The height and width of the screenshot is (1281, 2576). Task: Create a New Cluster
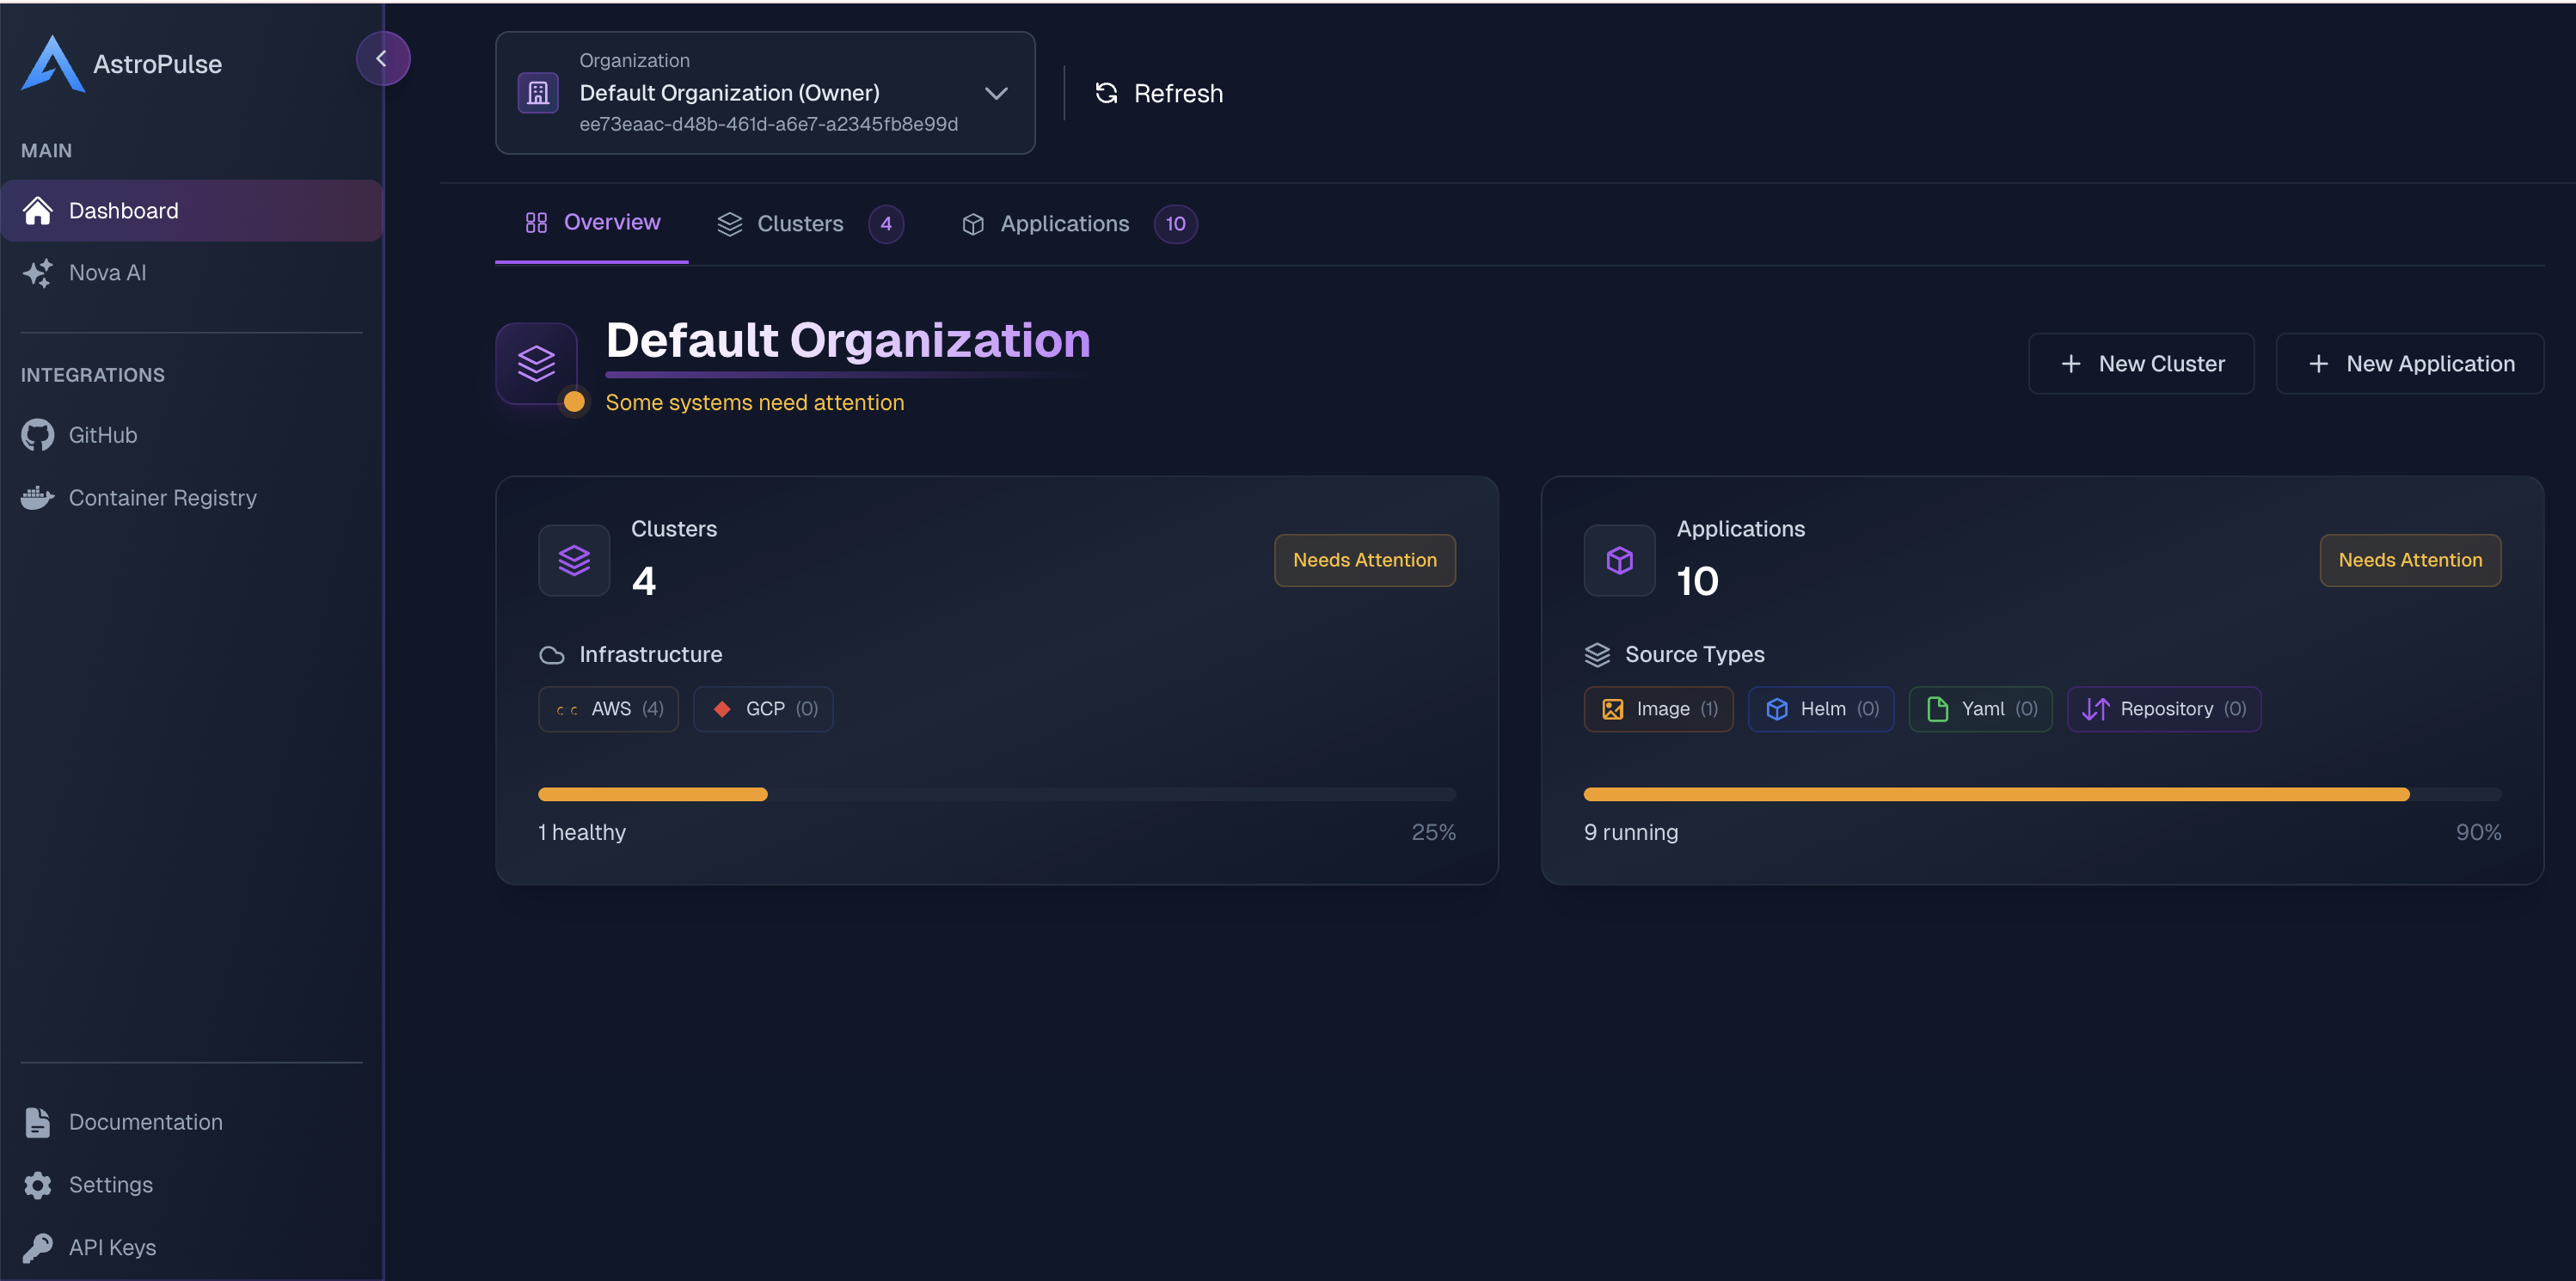[x=2141, y=364]
